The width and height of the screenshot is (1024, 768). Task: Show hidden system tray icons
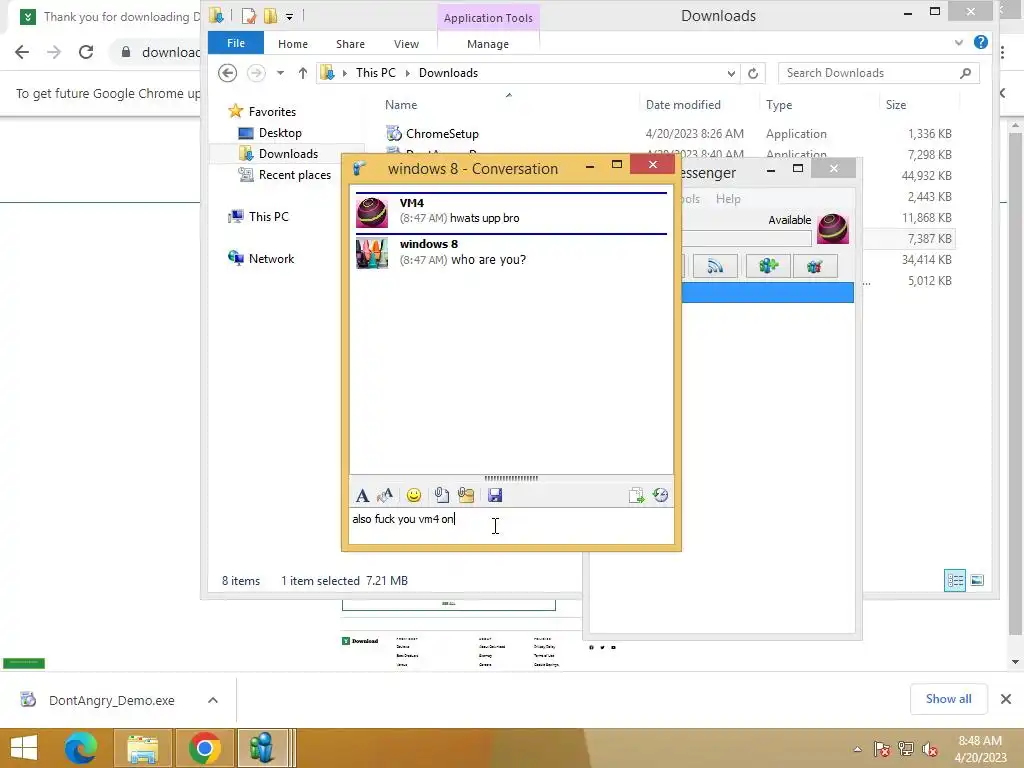(857, 749)
